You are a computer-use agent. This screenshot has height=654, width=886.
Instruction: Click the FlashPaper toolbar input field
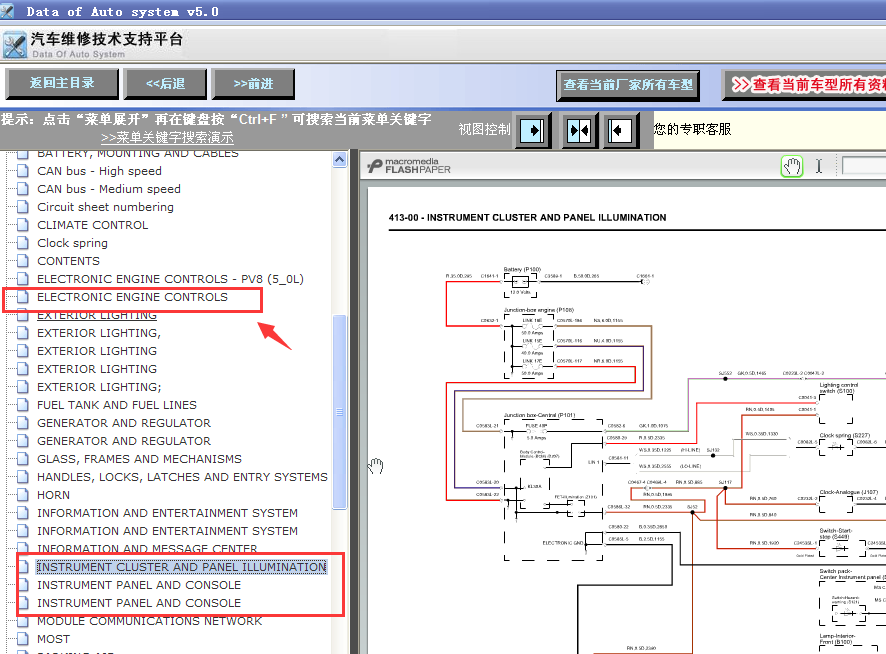pos(864,166)
